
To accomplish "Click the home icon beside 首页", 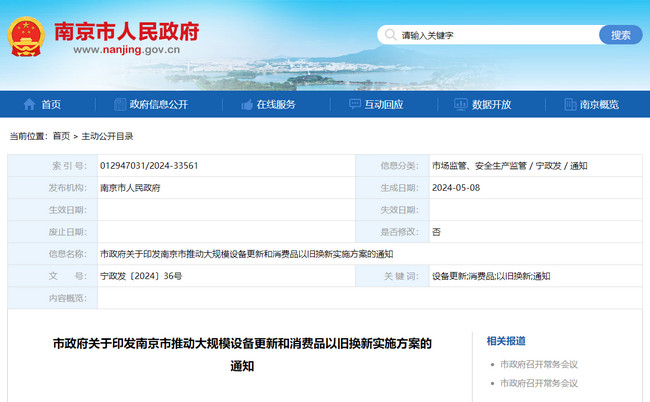I will click(29, 104).
